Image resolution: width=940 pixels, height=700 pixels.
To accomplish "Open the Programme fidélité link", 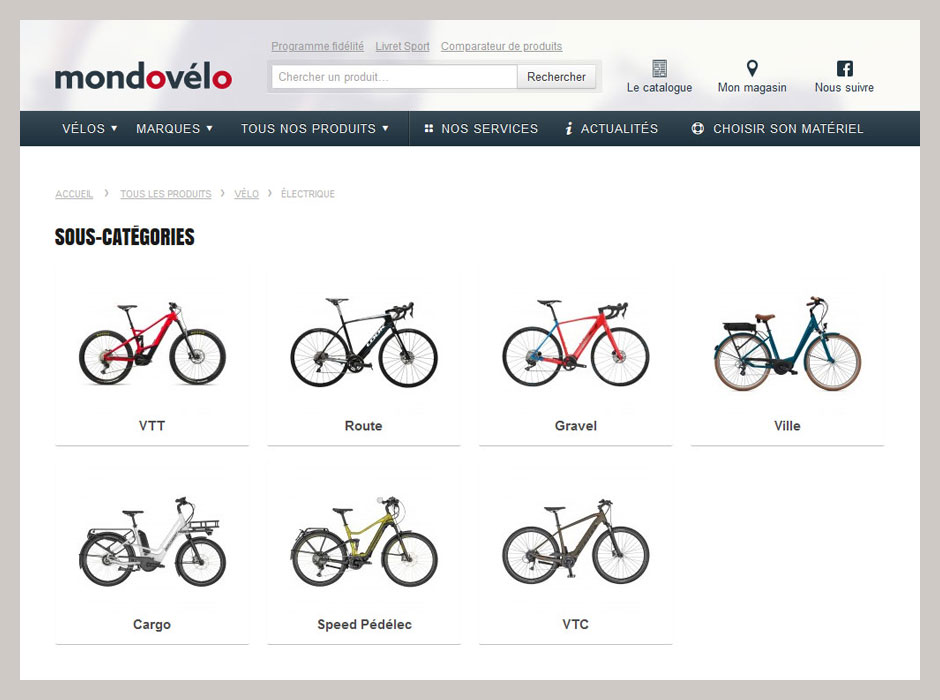I will (317, 46).
